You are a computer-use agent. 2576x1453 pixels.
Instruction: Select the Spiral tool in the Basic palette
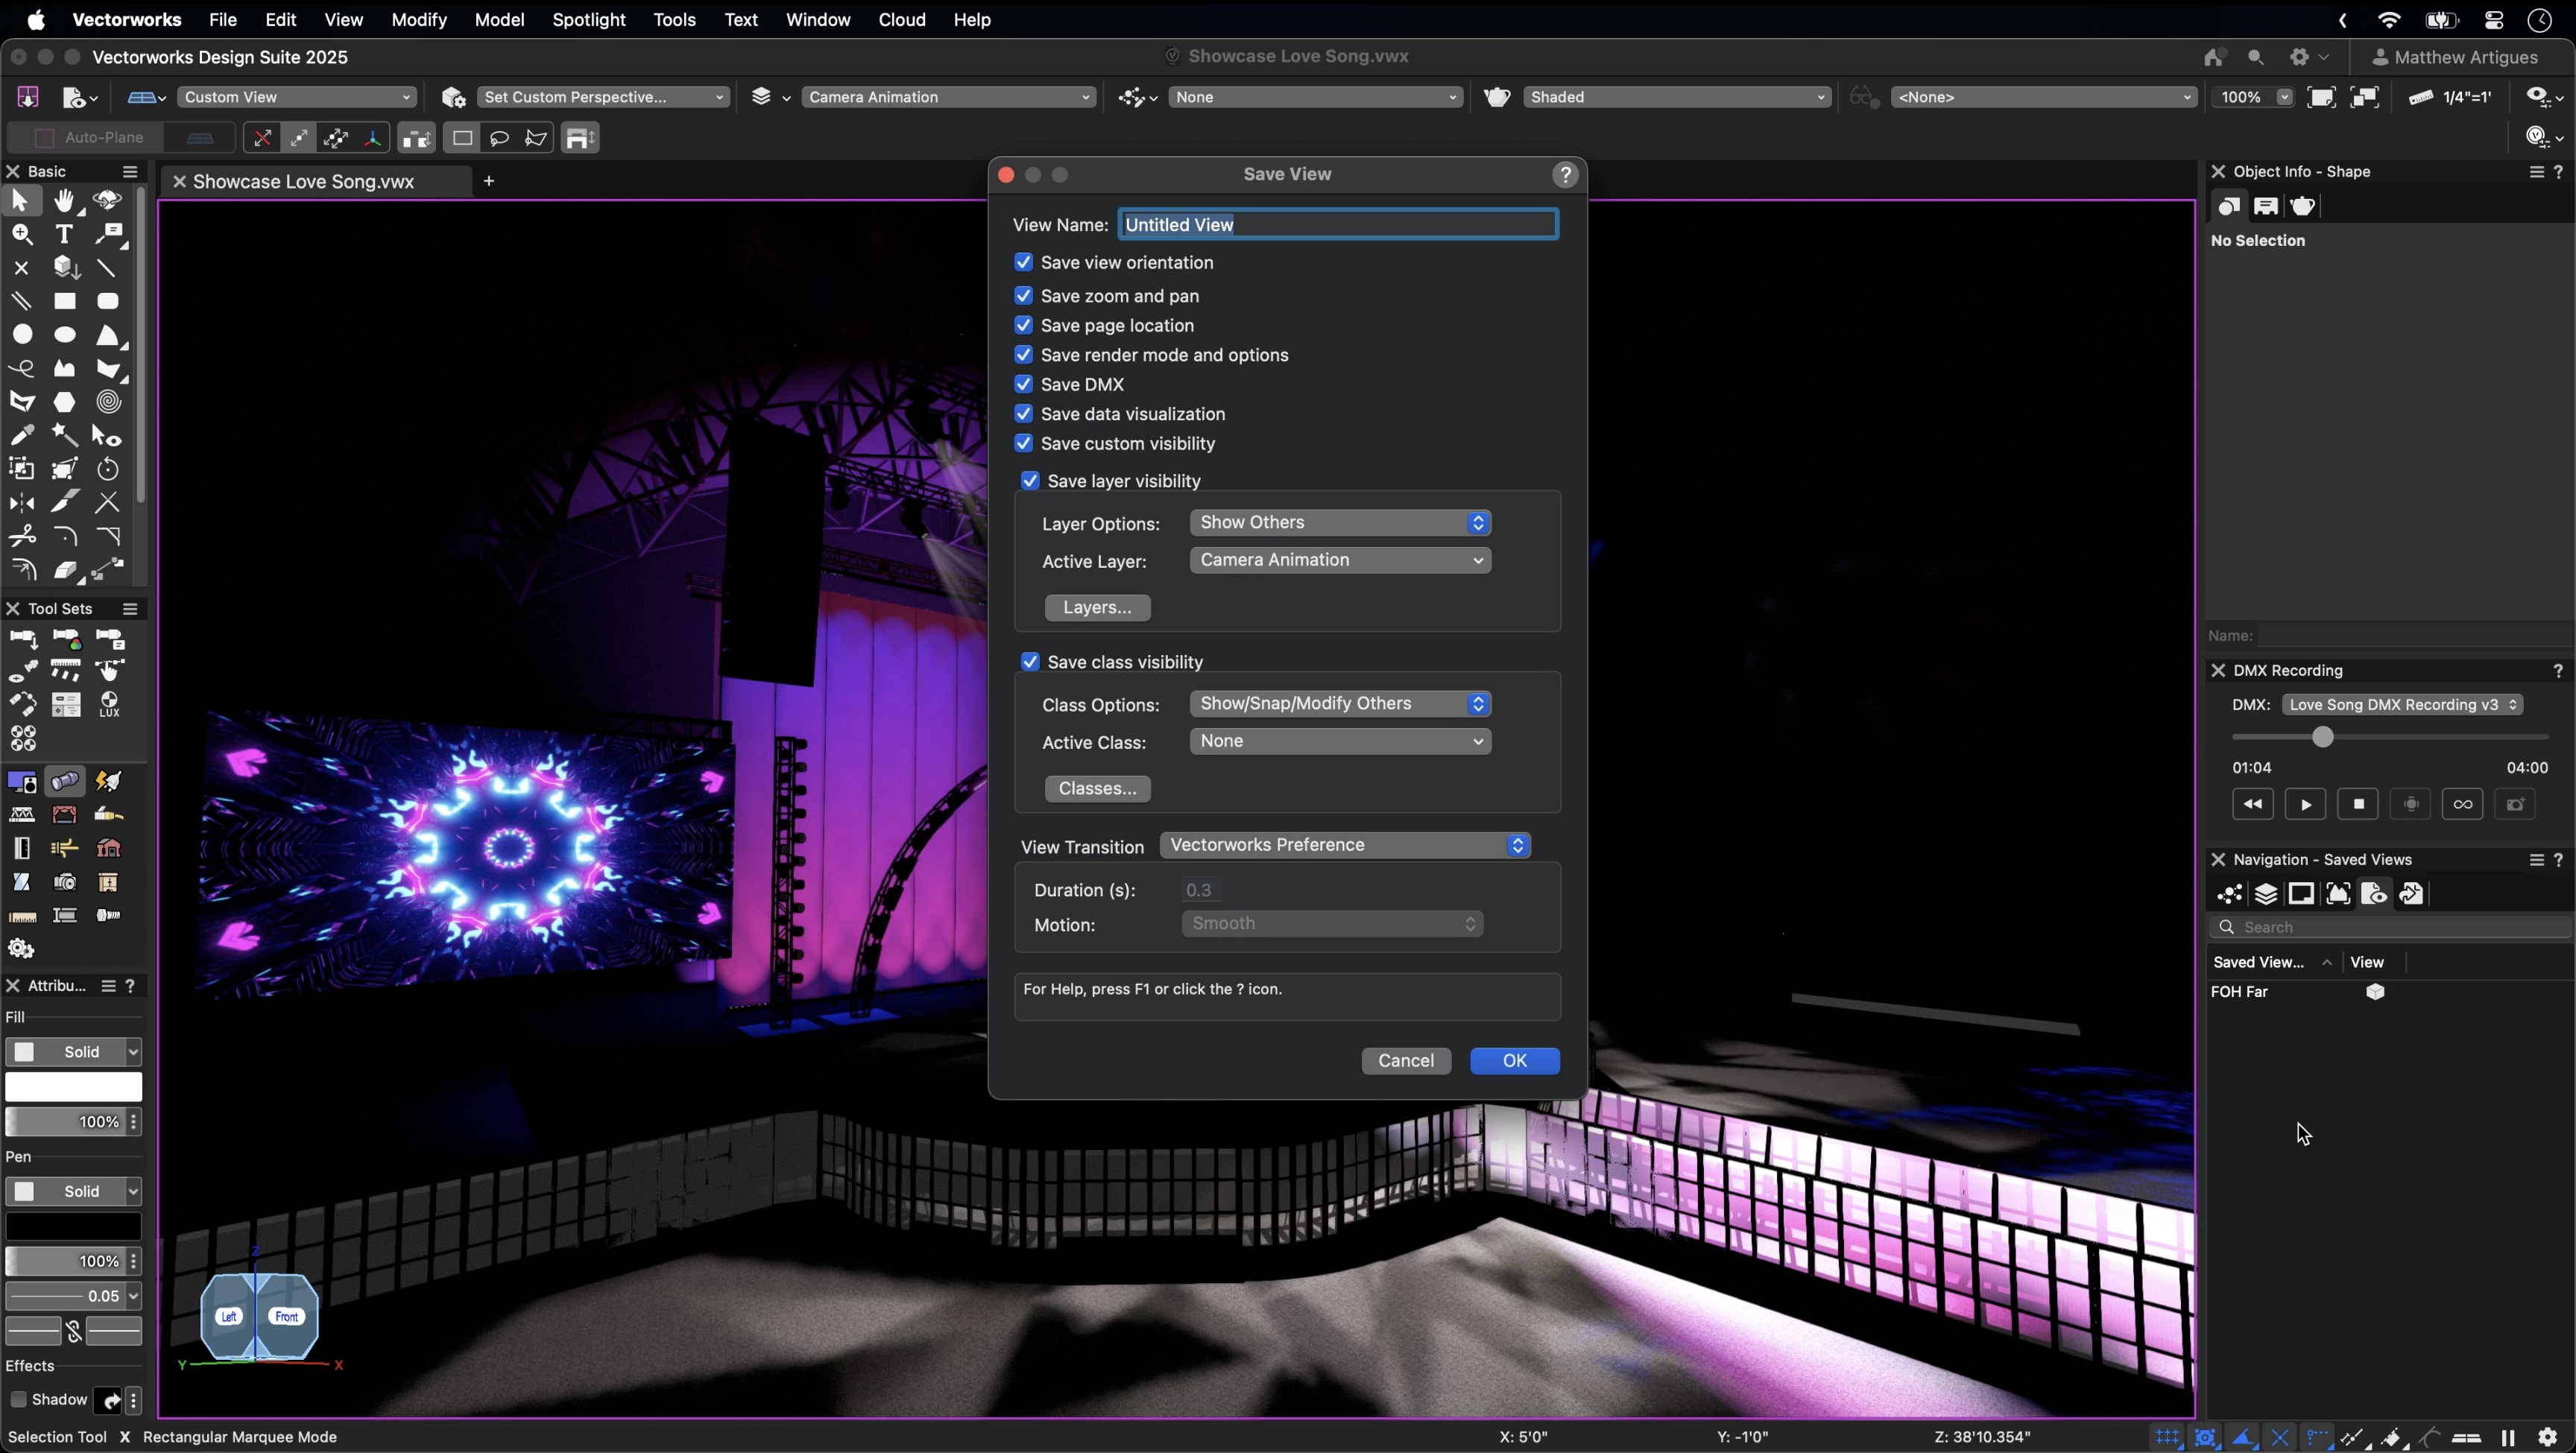tap(108, 402)
